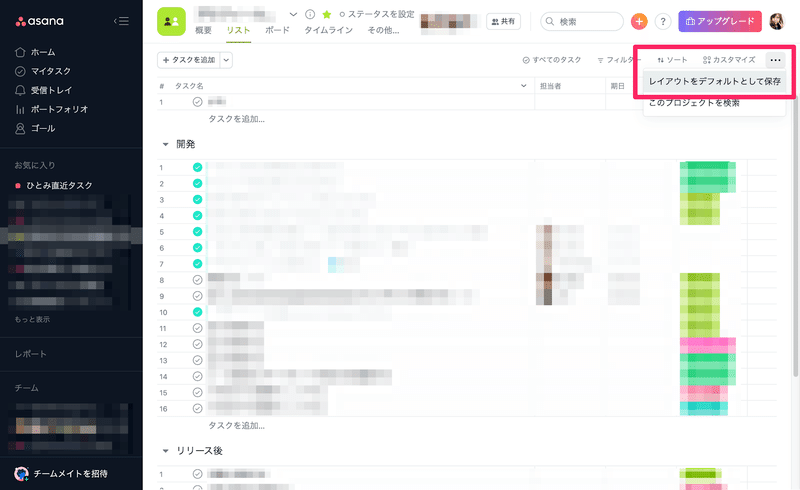The image size is (800, 490).
Task: Click the star favorite icon in the header
Action: (x=327, y=14)
